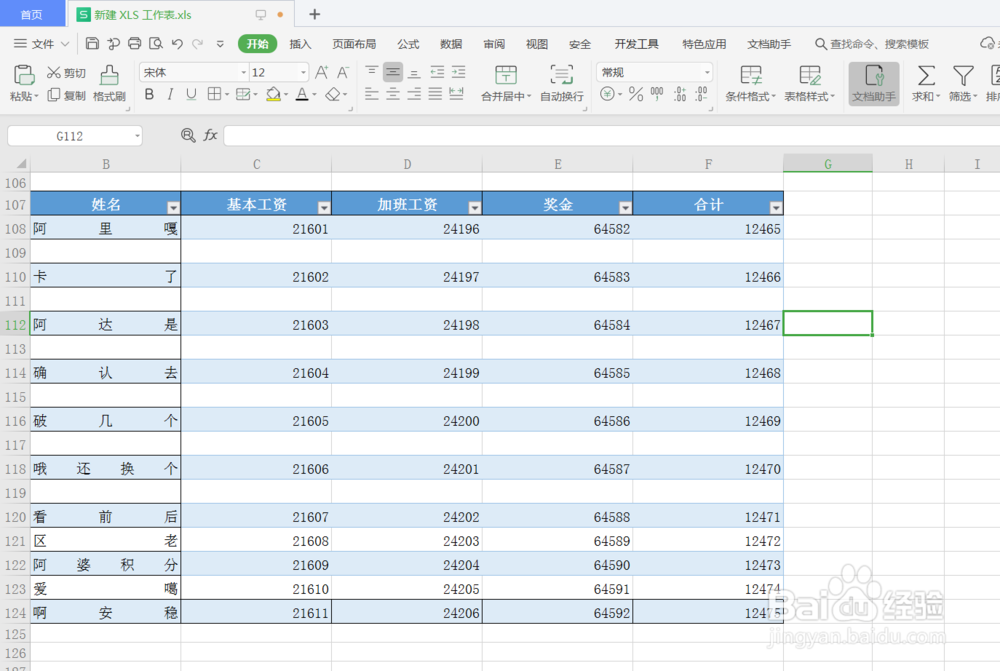Click the formula bar input
The height and width of the screenshot is (671, 1000).
[611, 136]
